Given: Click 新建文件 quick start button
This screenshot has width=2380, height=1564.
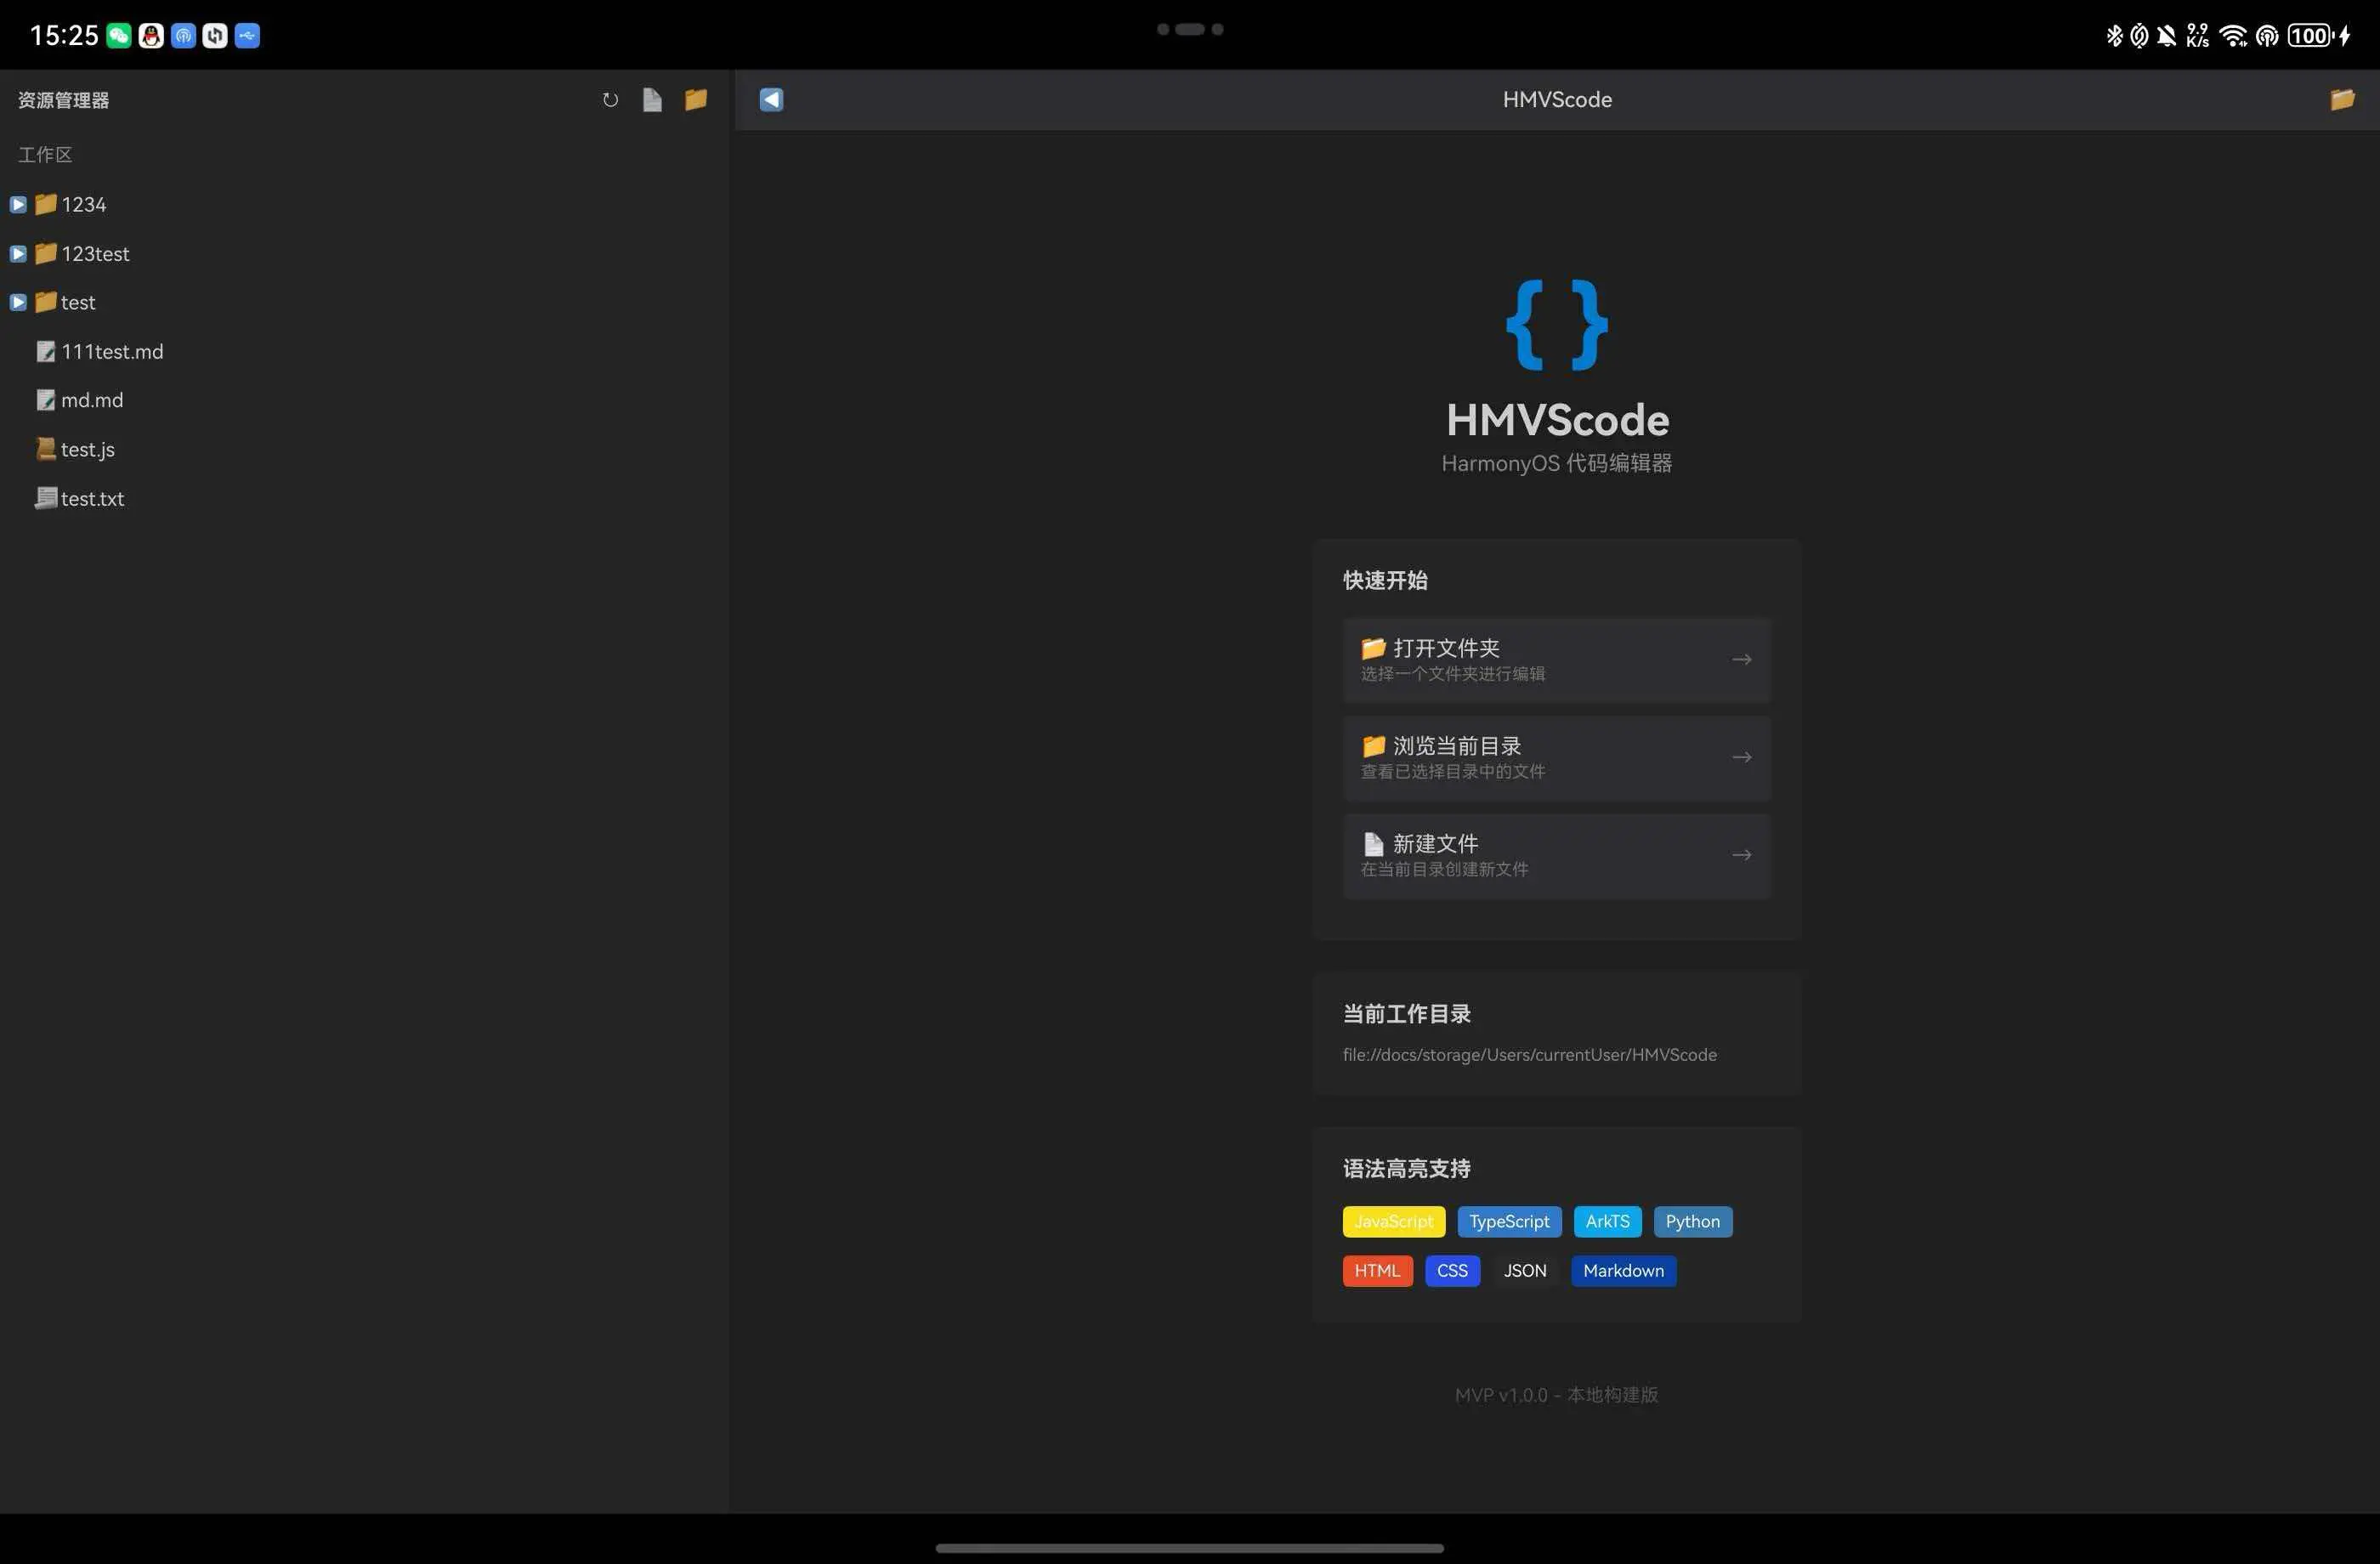Looking at the screenshot, I should point(1556,856).
